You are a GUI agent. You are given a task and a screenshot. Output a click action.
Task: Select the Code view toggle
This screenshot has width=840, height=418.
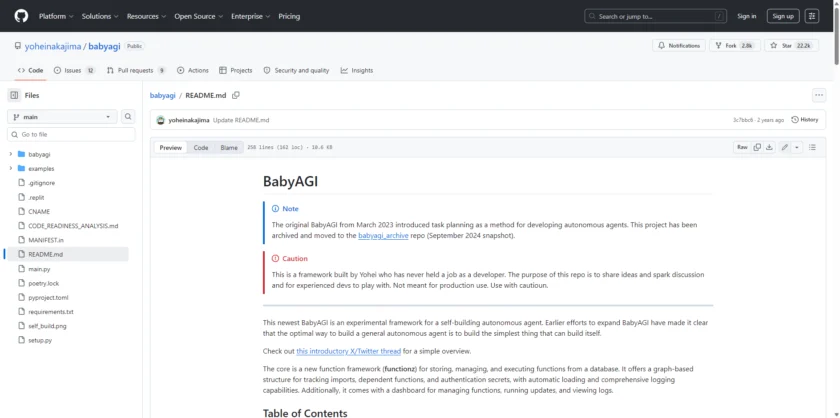click(201, 147)
